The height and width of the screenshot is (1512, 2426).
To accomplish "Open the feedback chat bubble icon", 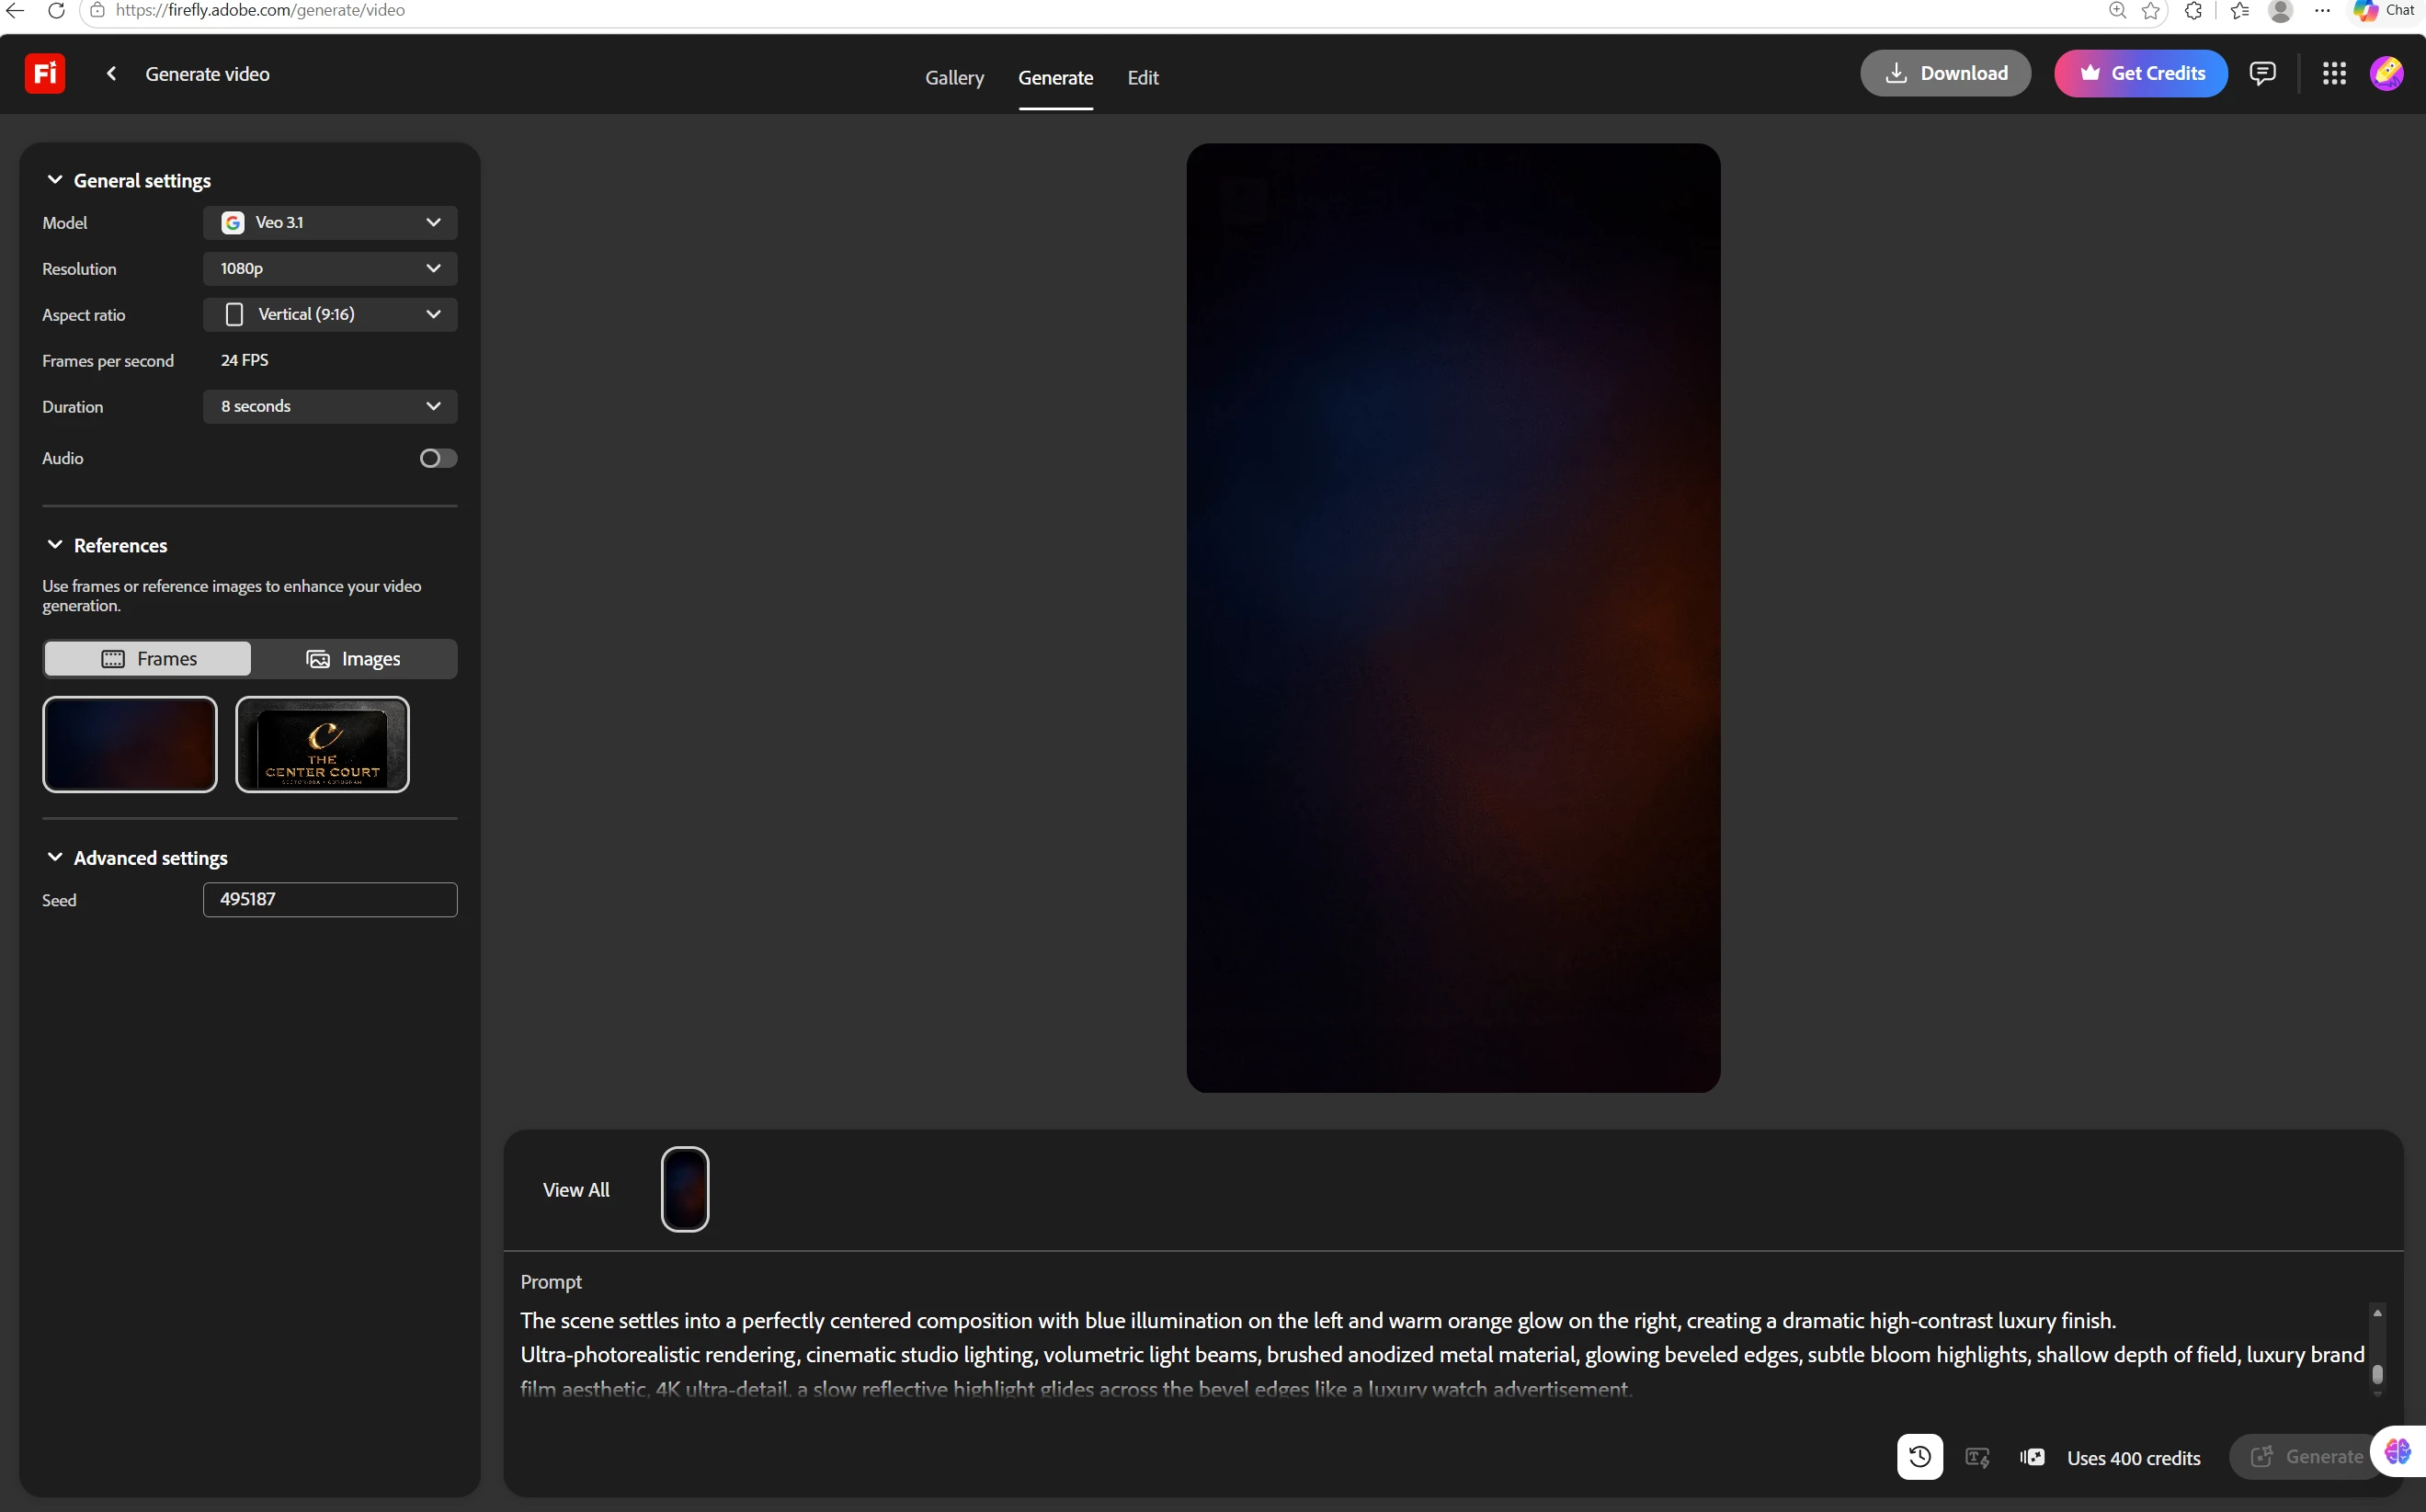I will tap(2262, 73).
